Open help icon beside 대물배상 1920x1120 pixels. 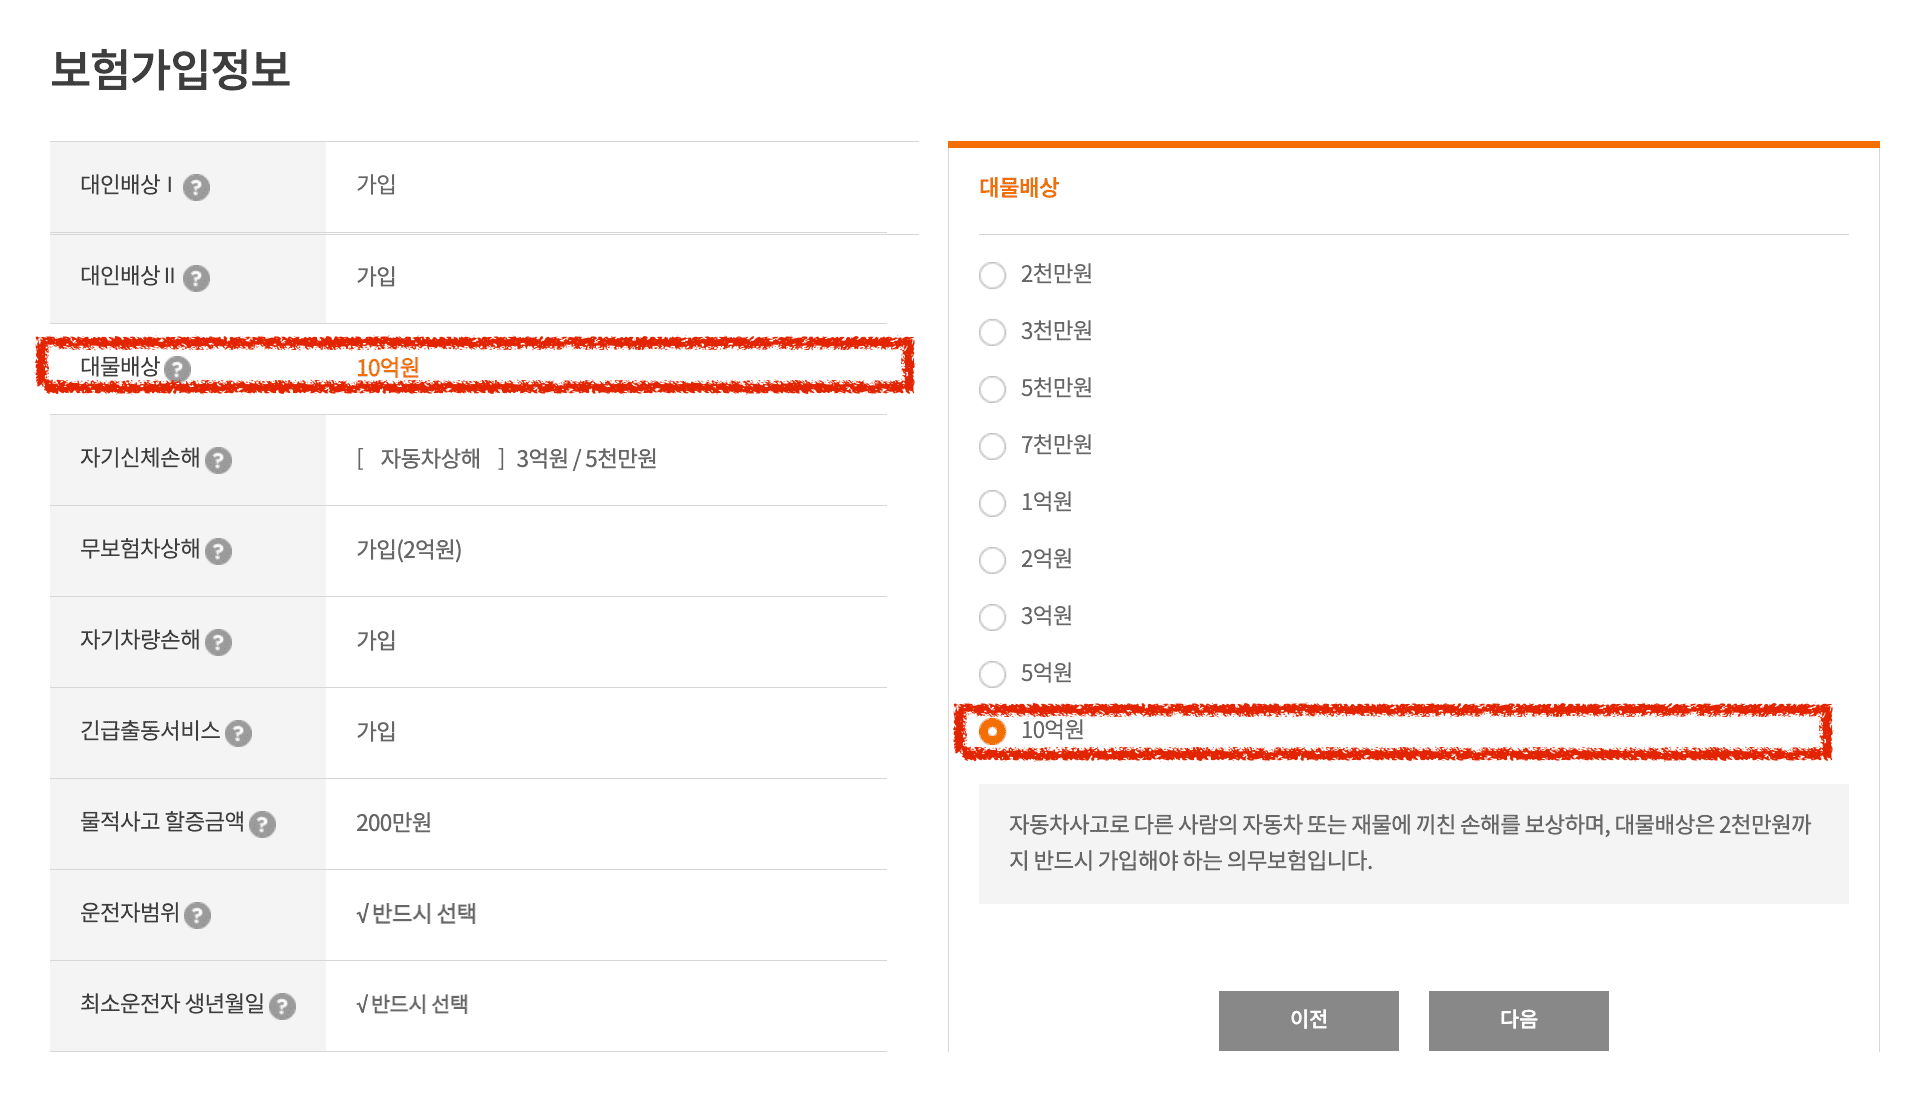tap(177, 369)
